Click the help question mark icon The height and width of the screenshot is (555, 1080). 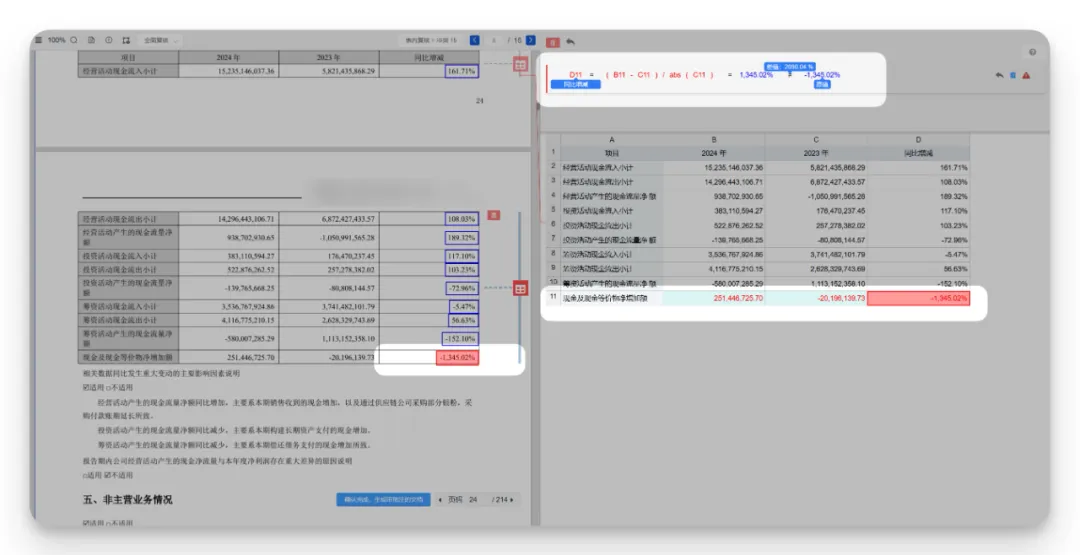[x=1032, y=51]
